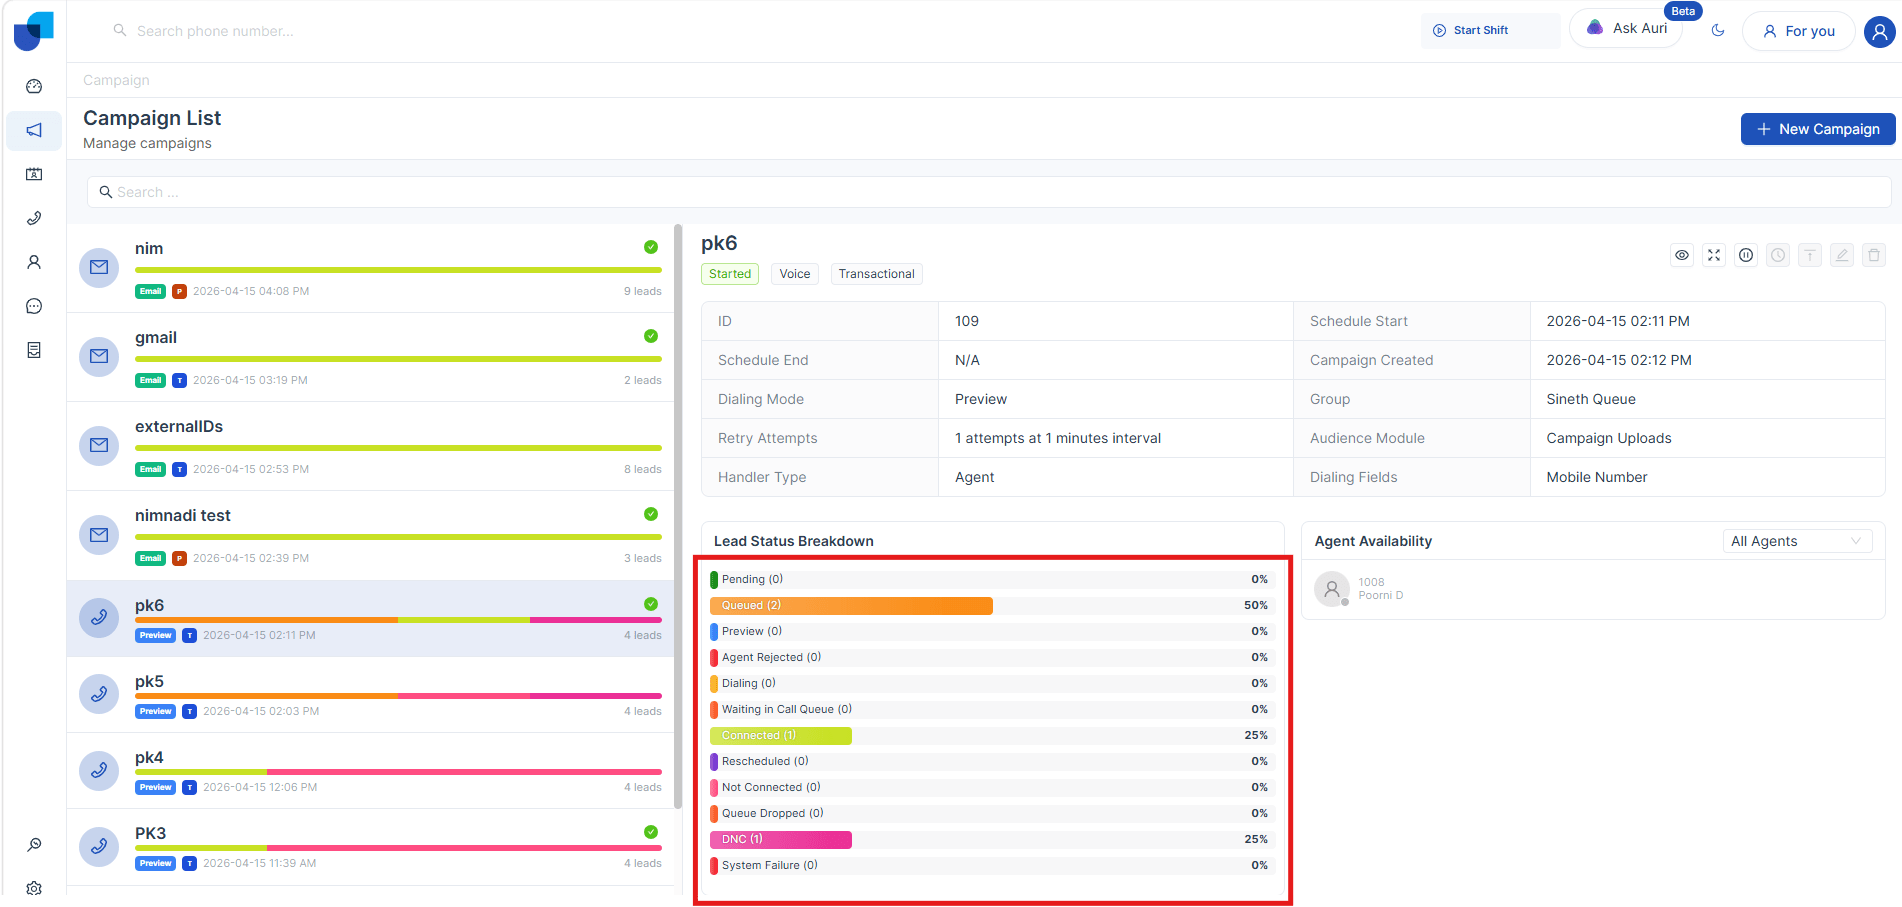Screen dimensions: 1902x907
Task: Open the contacts card icon in sidebar
Action: tap(34, 174)
